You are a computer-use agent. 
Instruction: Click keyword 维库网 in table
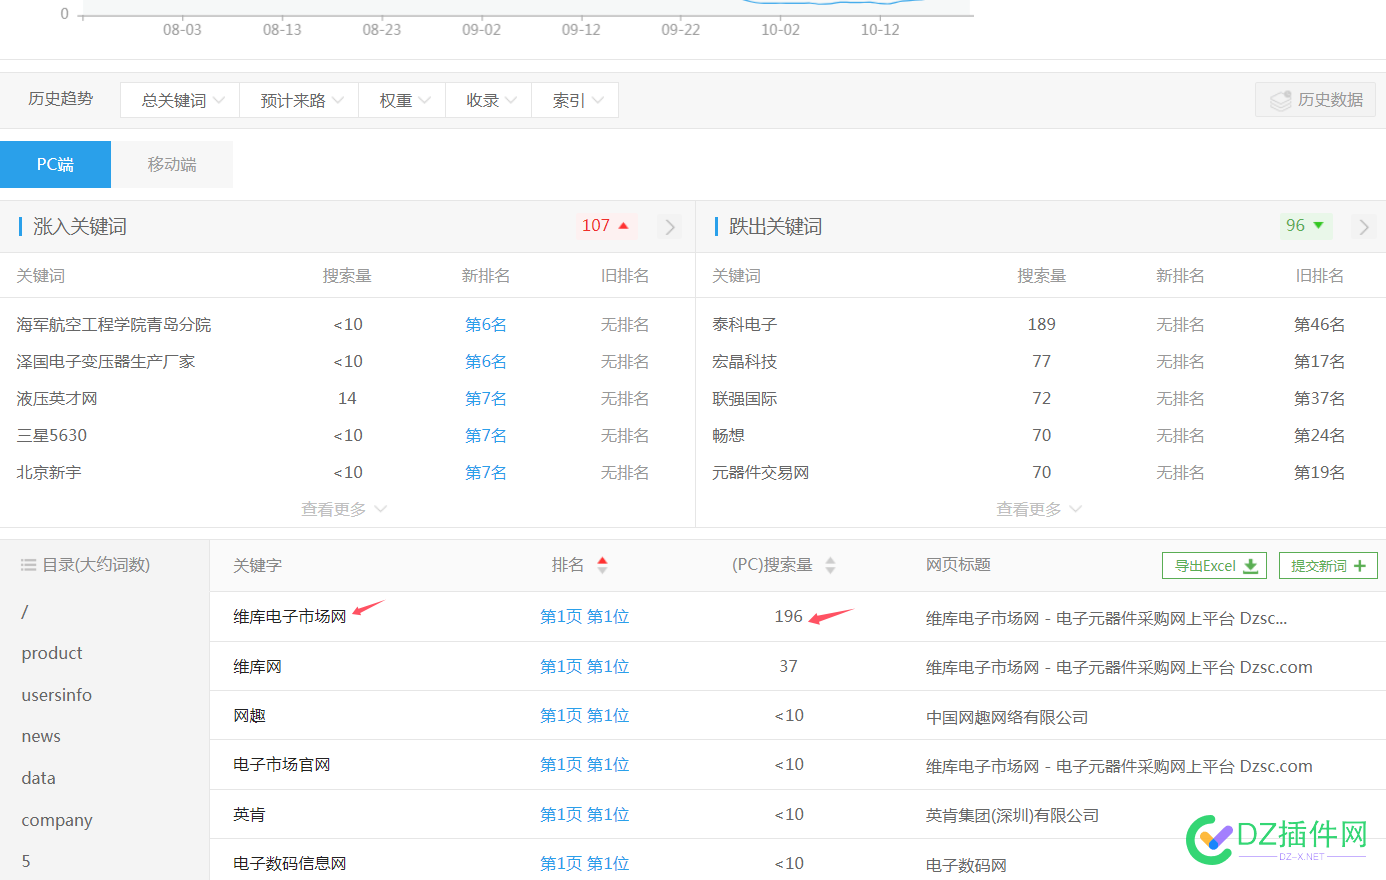[257, 667]
